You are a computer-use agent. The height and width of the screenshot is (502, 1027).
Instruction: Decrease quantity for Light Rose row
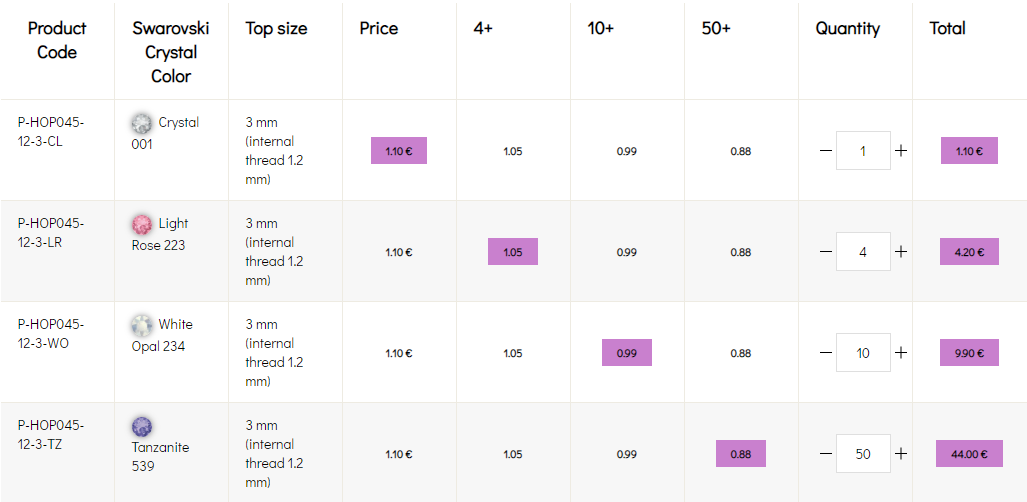pyautogui.click(x=825, y=252)
